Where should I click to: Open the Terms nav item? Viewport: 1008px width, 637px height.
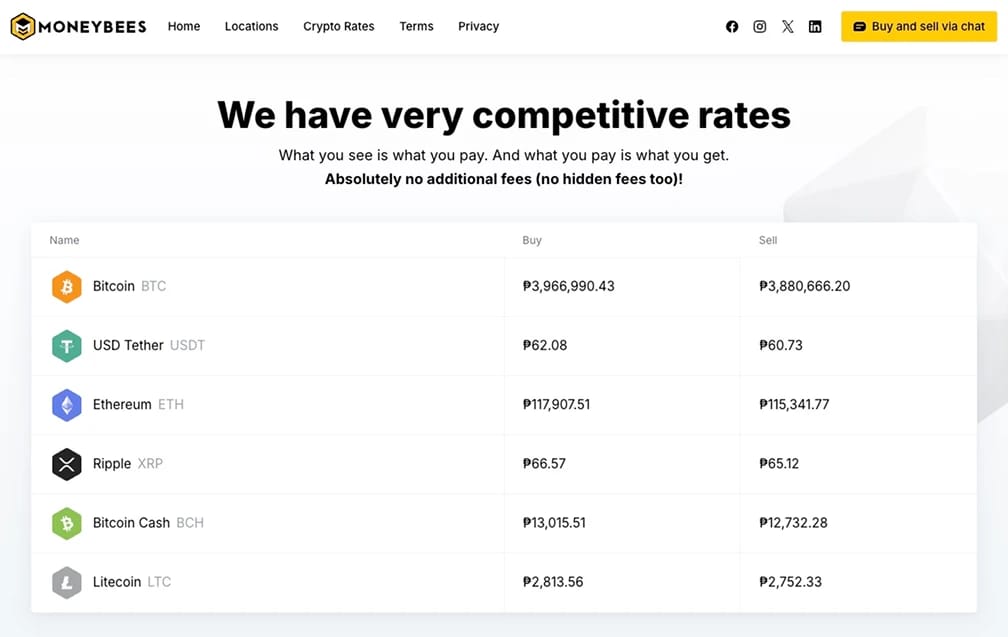point(417,26)
